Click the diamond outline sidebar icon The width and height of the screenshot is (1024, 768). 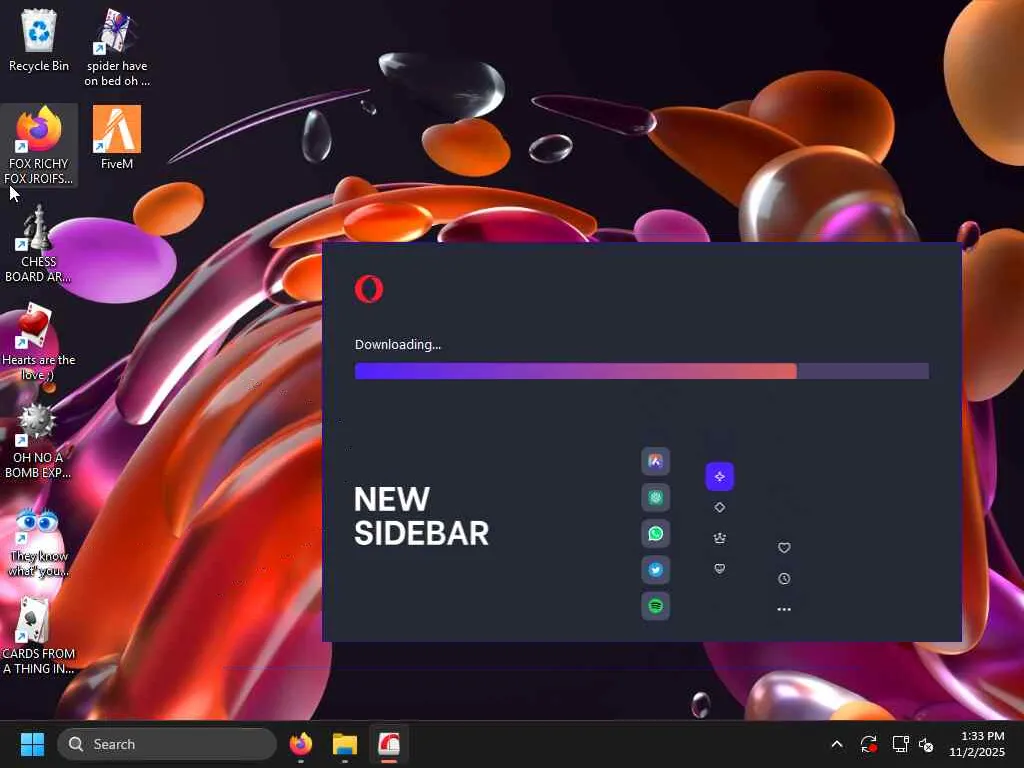[x=720, y=507]
